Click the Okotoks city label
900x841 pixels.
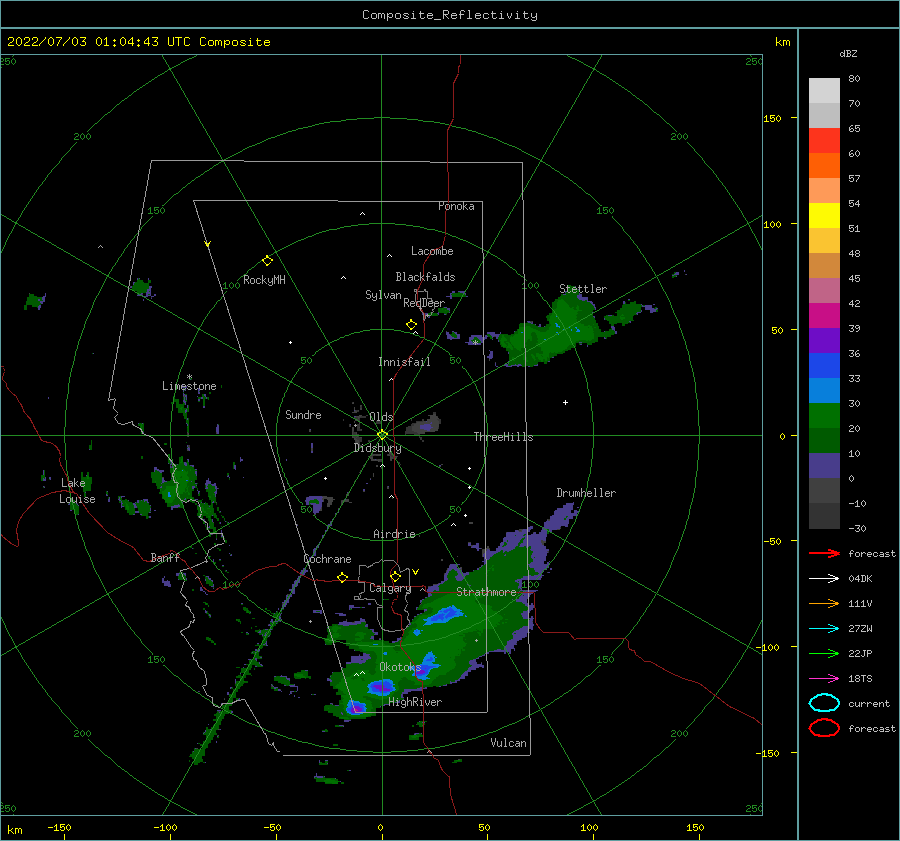click(400, 666)
